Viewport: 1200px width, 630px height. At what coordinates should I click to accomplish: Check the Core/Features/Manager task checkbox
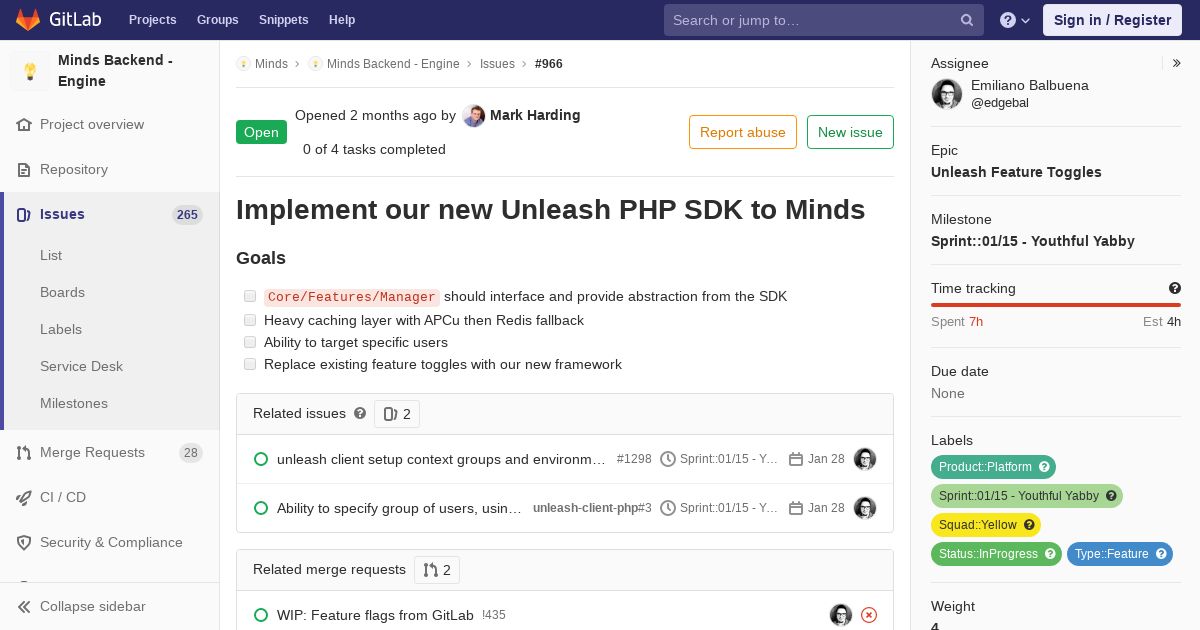coord(250,296)
